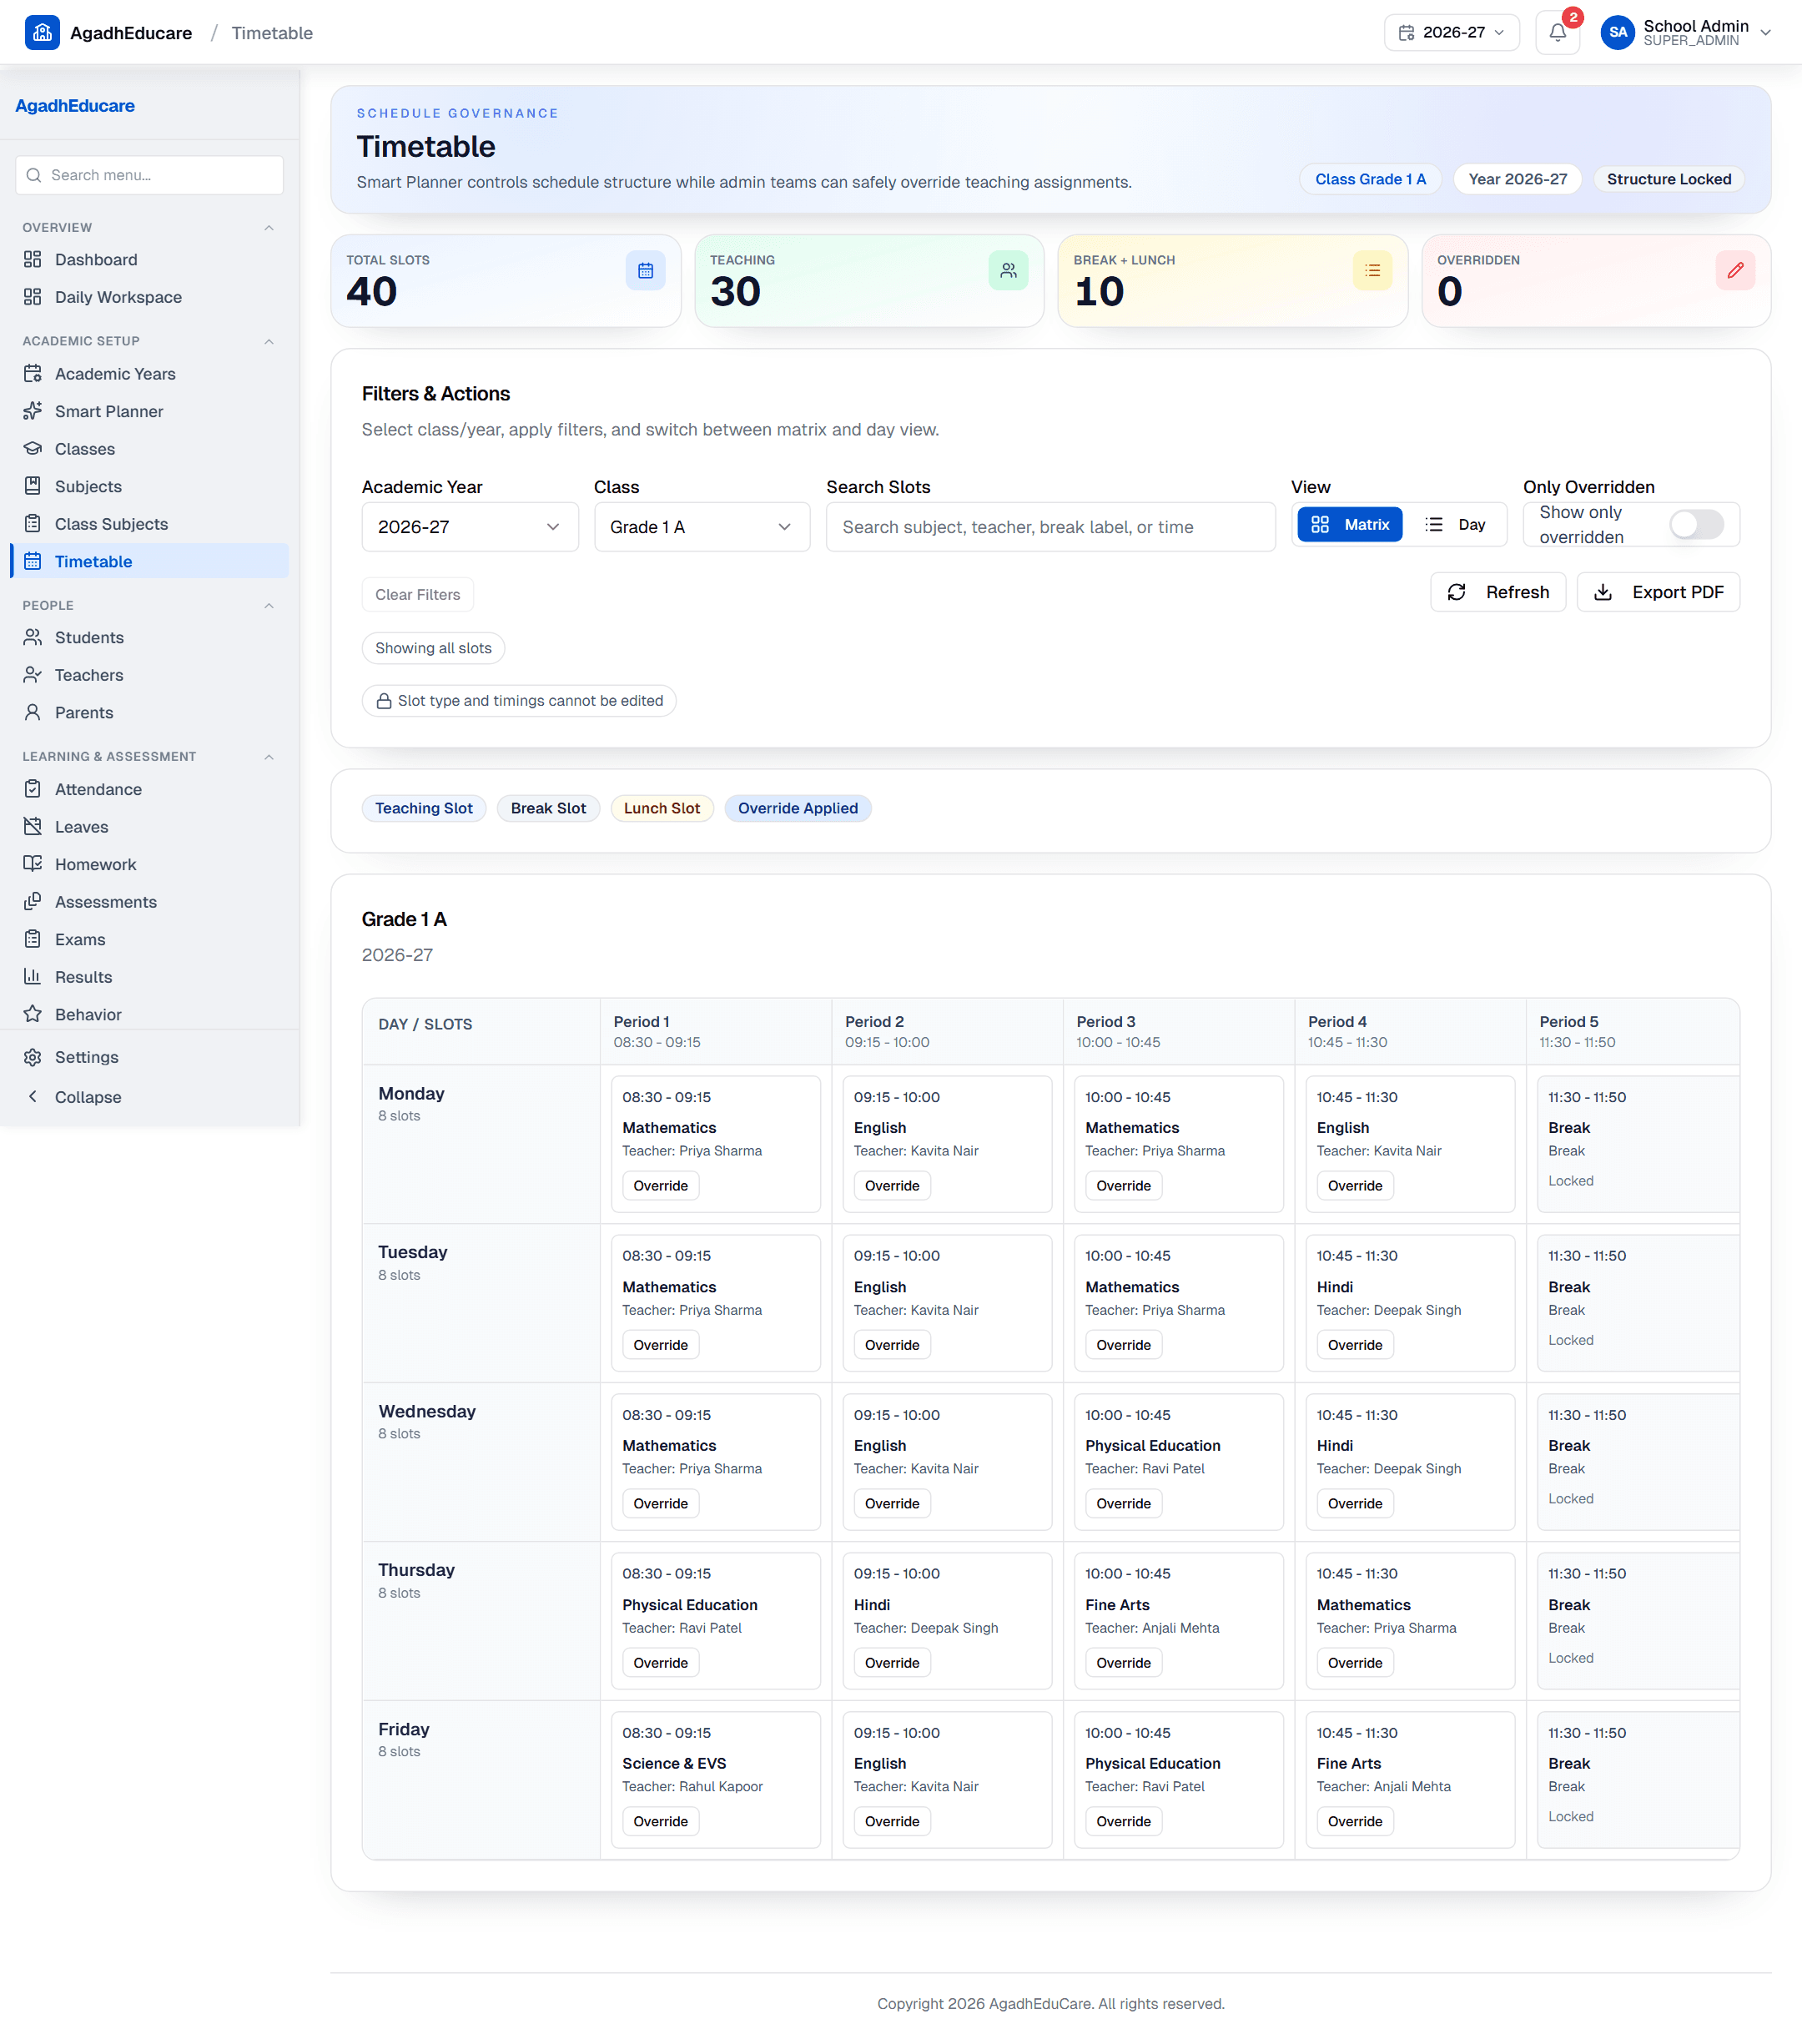
Task: Click the Students group icon
Action: coord(33,637)
